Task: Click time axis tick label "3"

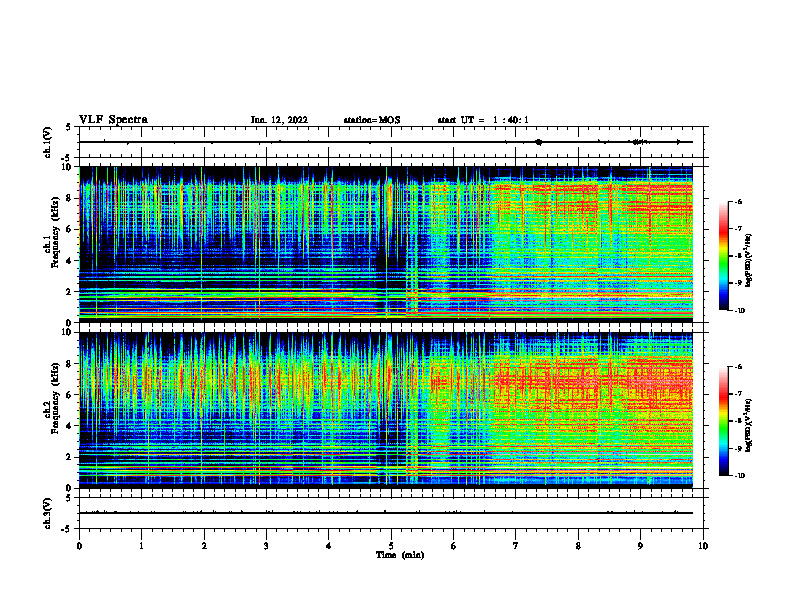Action: pos(266,546)
